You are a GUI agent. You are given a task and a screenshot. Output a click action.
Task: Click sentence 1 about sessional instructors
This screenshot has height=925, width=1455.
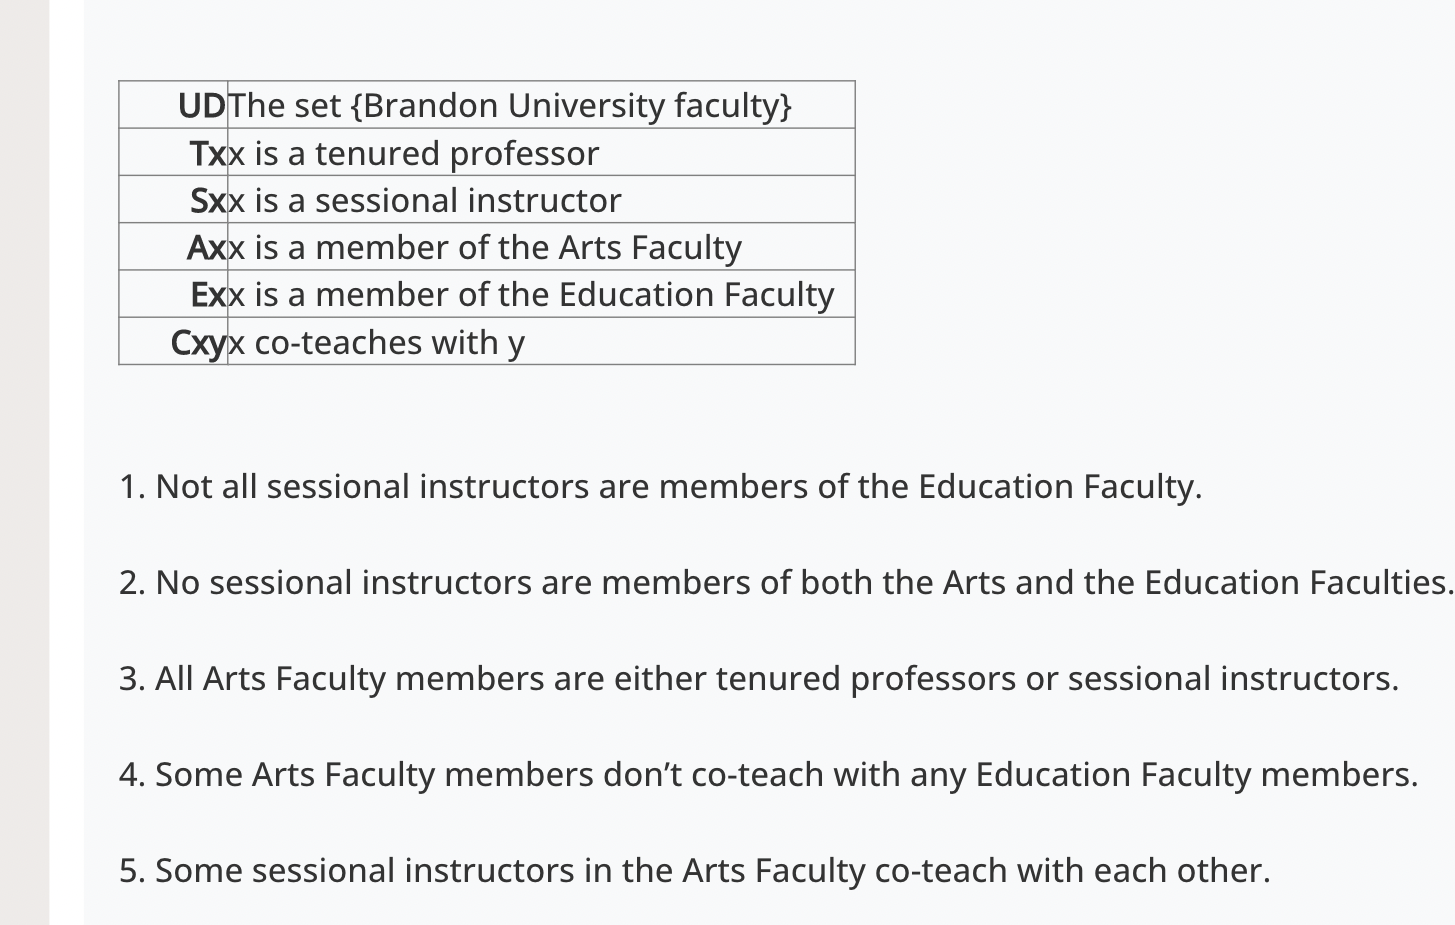pos(660,487)
